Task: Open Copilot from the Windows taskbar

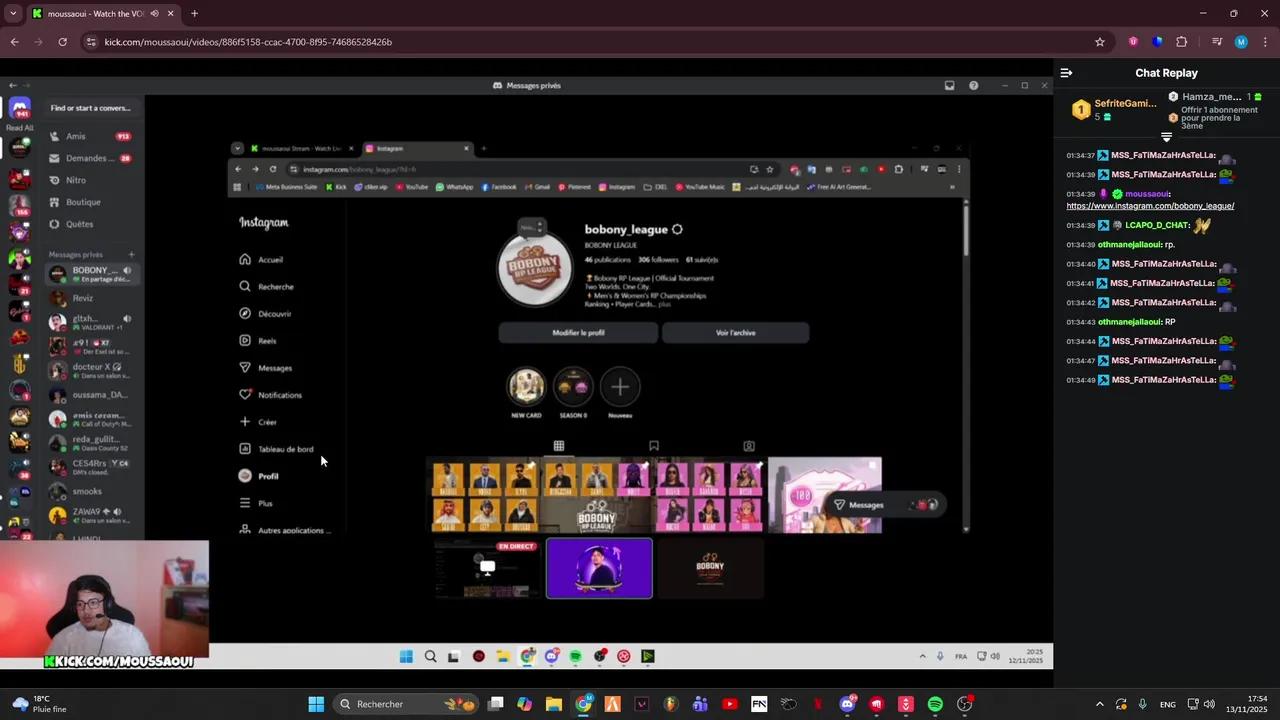Action: click(525, 704)
